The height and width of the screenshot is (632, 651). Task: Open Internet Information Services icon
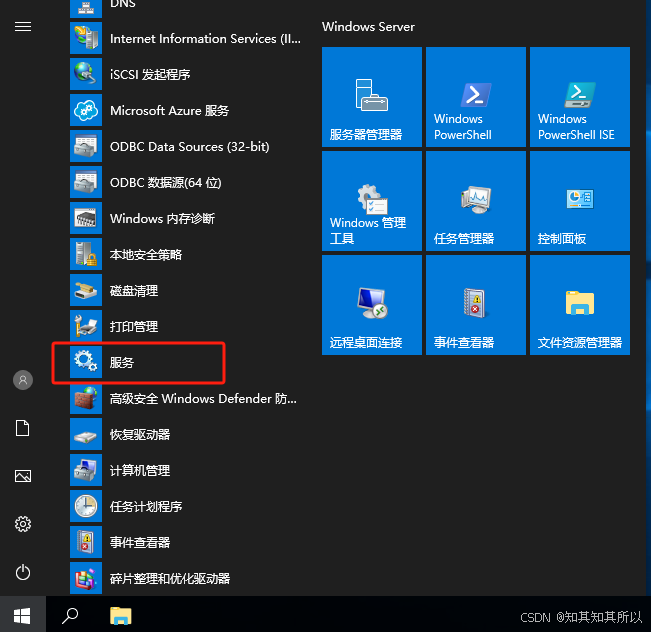pos(86,38)
